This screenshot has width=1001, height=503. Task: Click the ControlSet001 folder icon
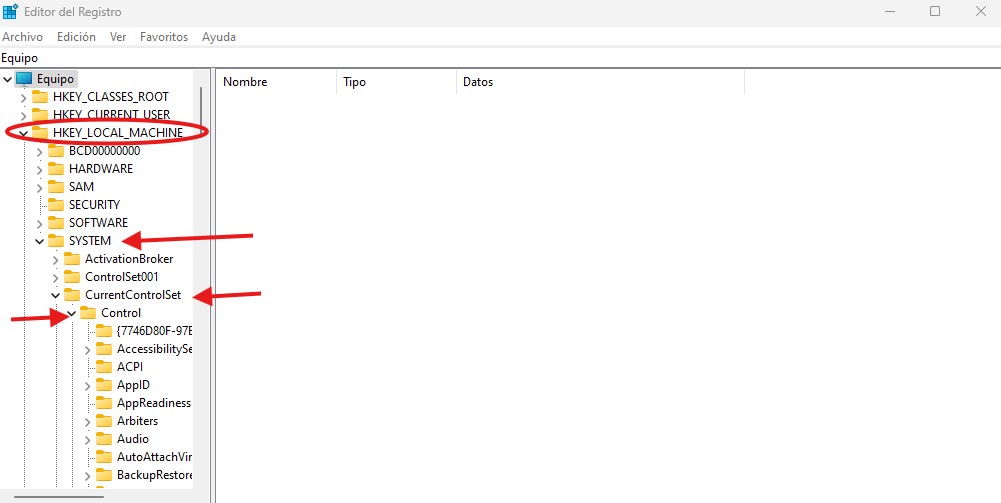[x=72, y=277]
